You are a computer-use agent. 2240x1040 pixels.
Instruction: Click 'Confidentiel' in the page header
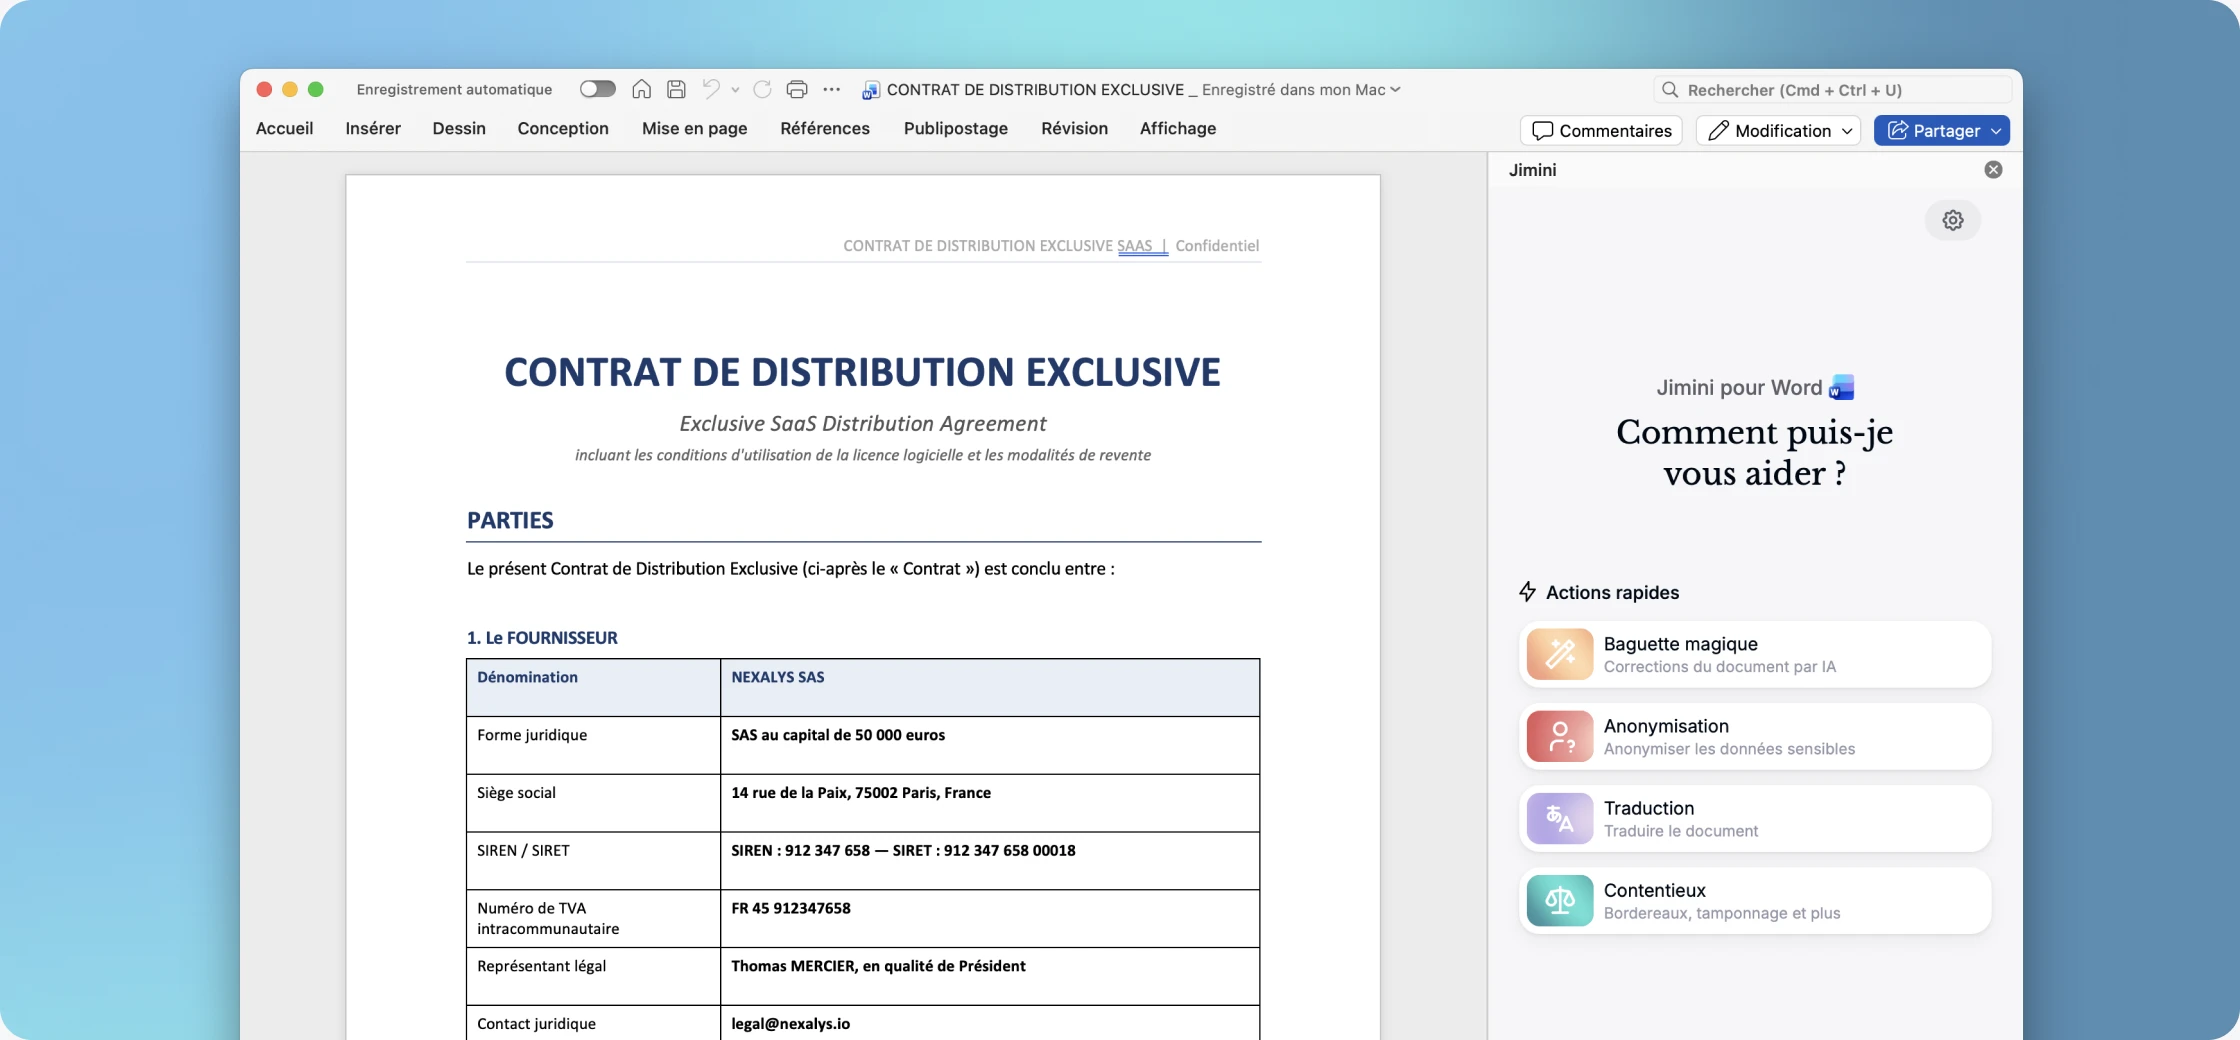[x=1217, y=246]
